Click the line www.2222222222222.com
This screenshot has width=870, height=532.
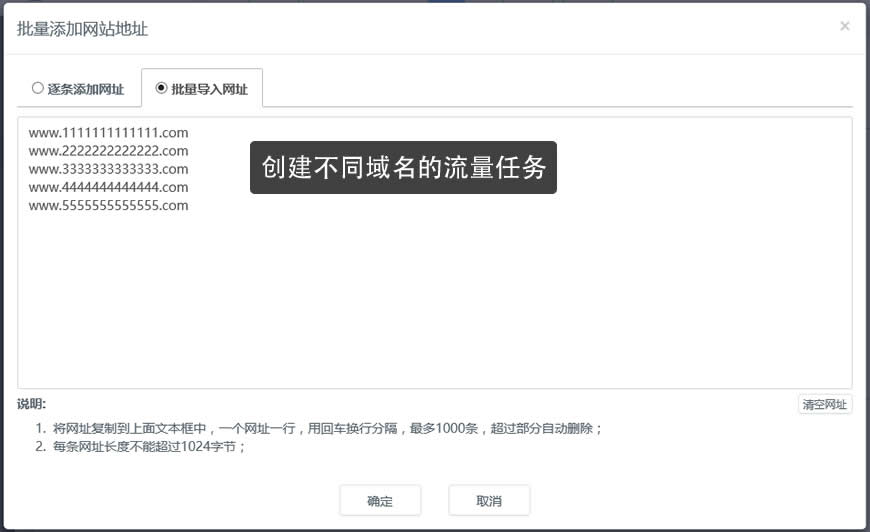point(108,151)
